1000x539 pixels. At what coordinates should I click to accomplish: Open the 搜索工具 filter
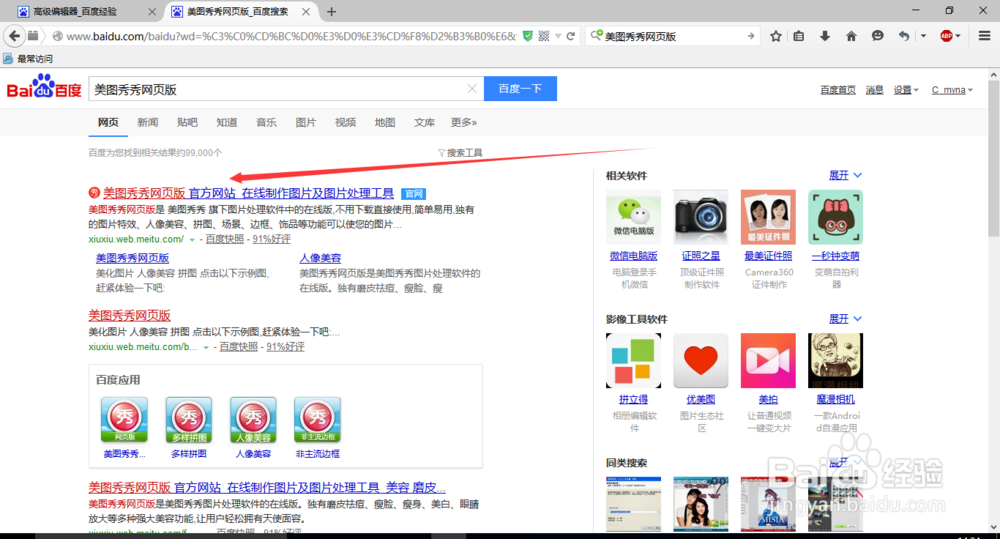tap(460, 153)
